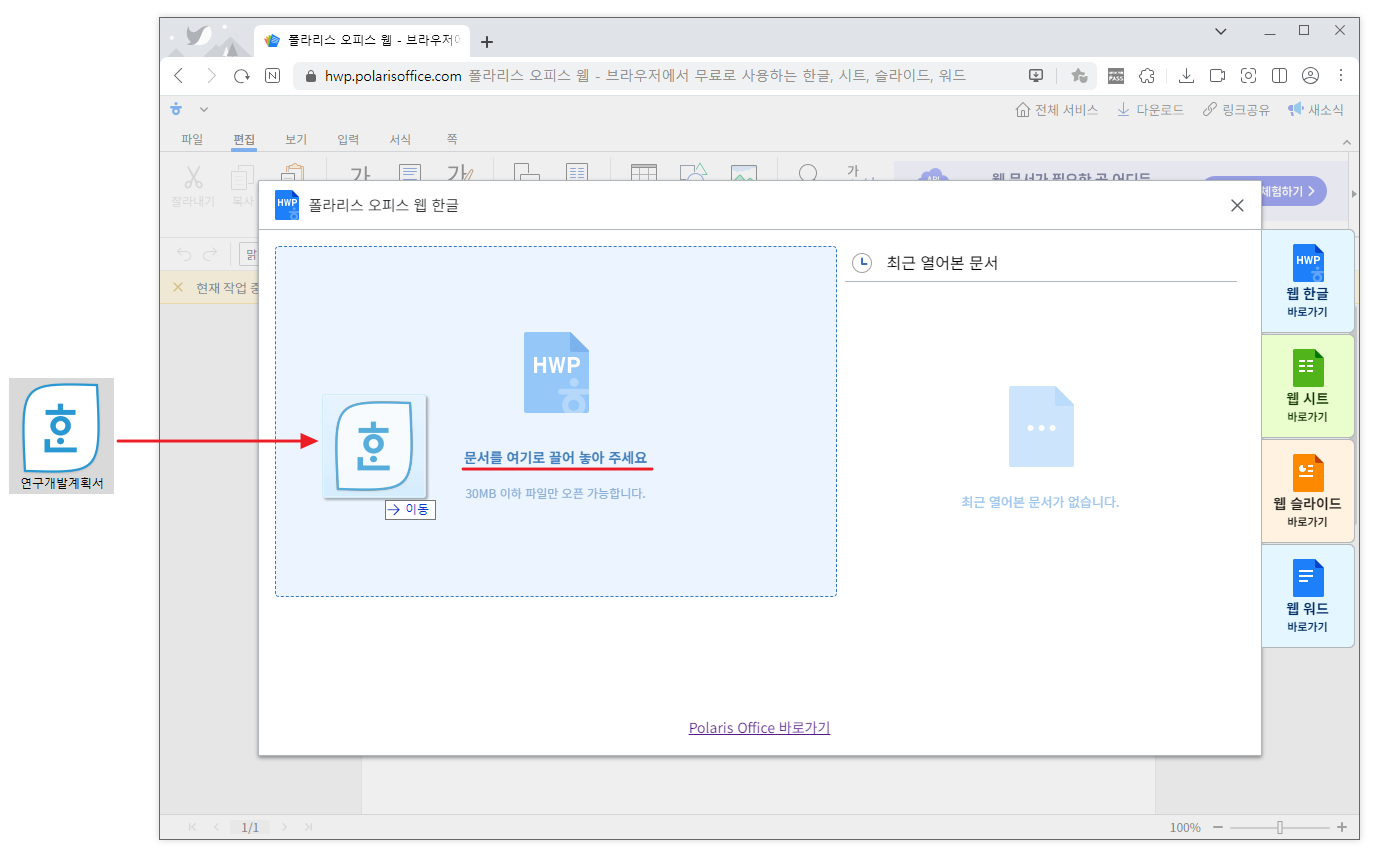The height and width of the screenshot is (857, 1375).
Task: Open the browser three-dot options menu
Action: pyautogui.click(x=1341, y=75)
